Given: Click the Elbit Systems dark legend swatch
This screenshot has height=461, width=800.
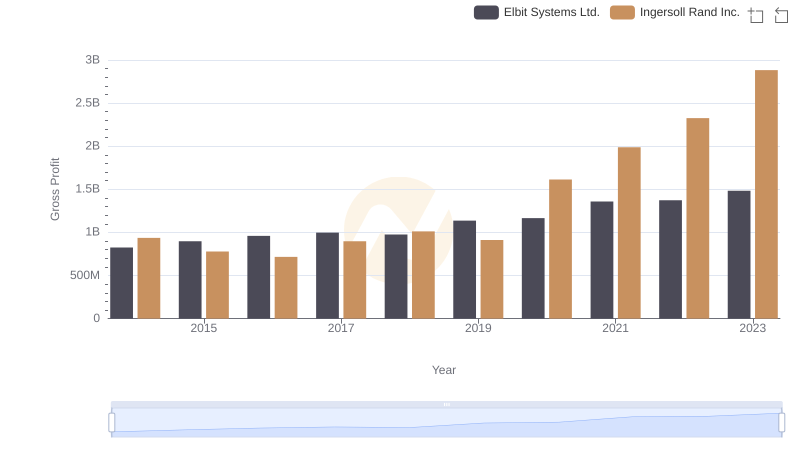Looking at the screenshot, I should (486, 12).
